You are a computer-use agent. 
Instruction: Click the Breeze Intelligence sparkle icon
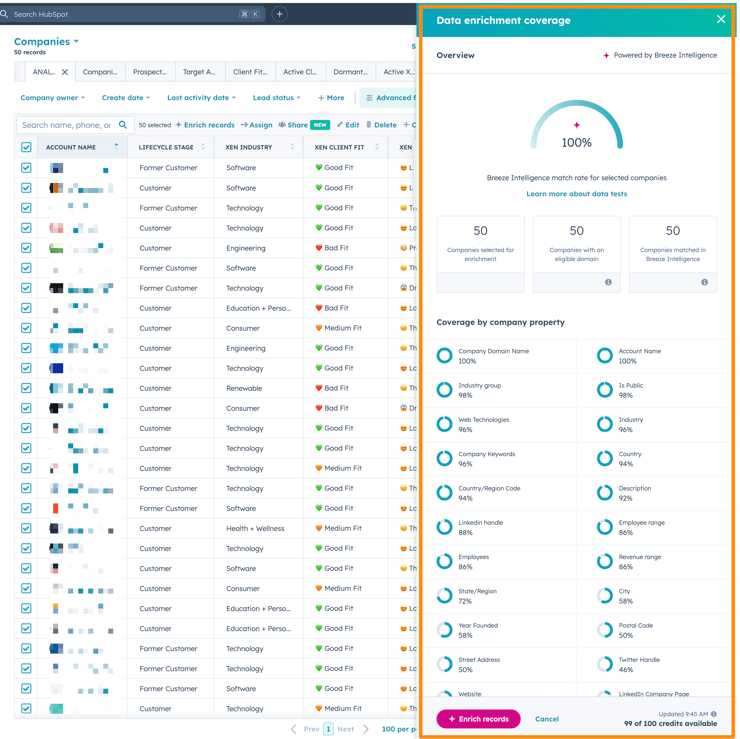(606, 55)
